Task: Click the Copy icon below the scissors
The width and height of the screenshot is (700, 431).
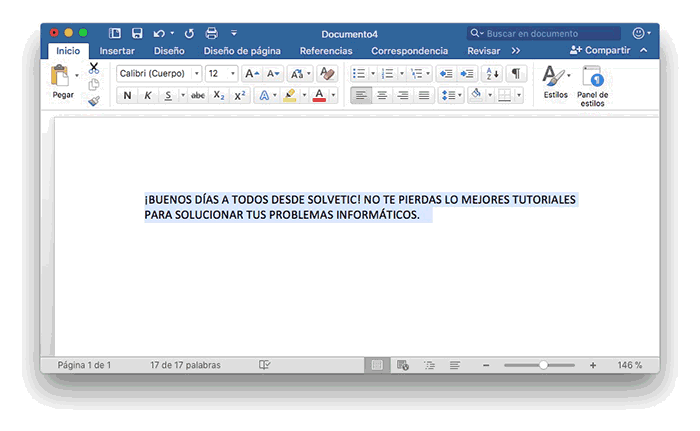Action: [x=94, y=84]
